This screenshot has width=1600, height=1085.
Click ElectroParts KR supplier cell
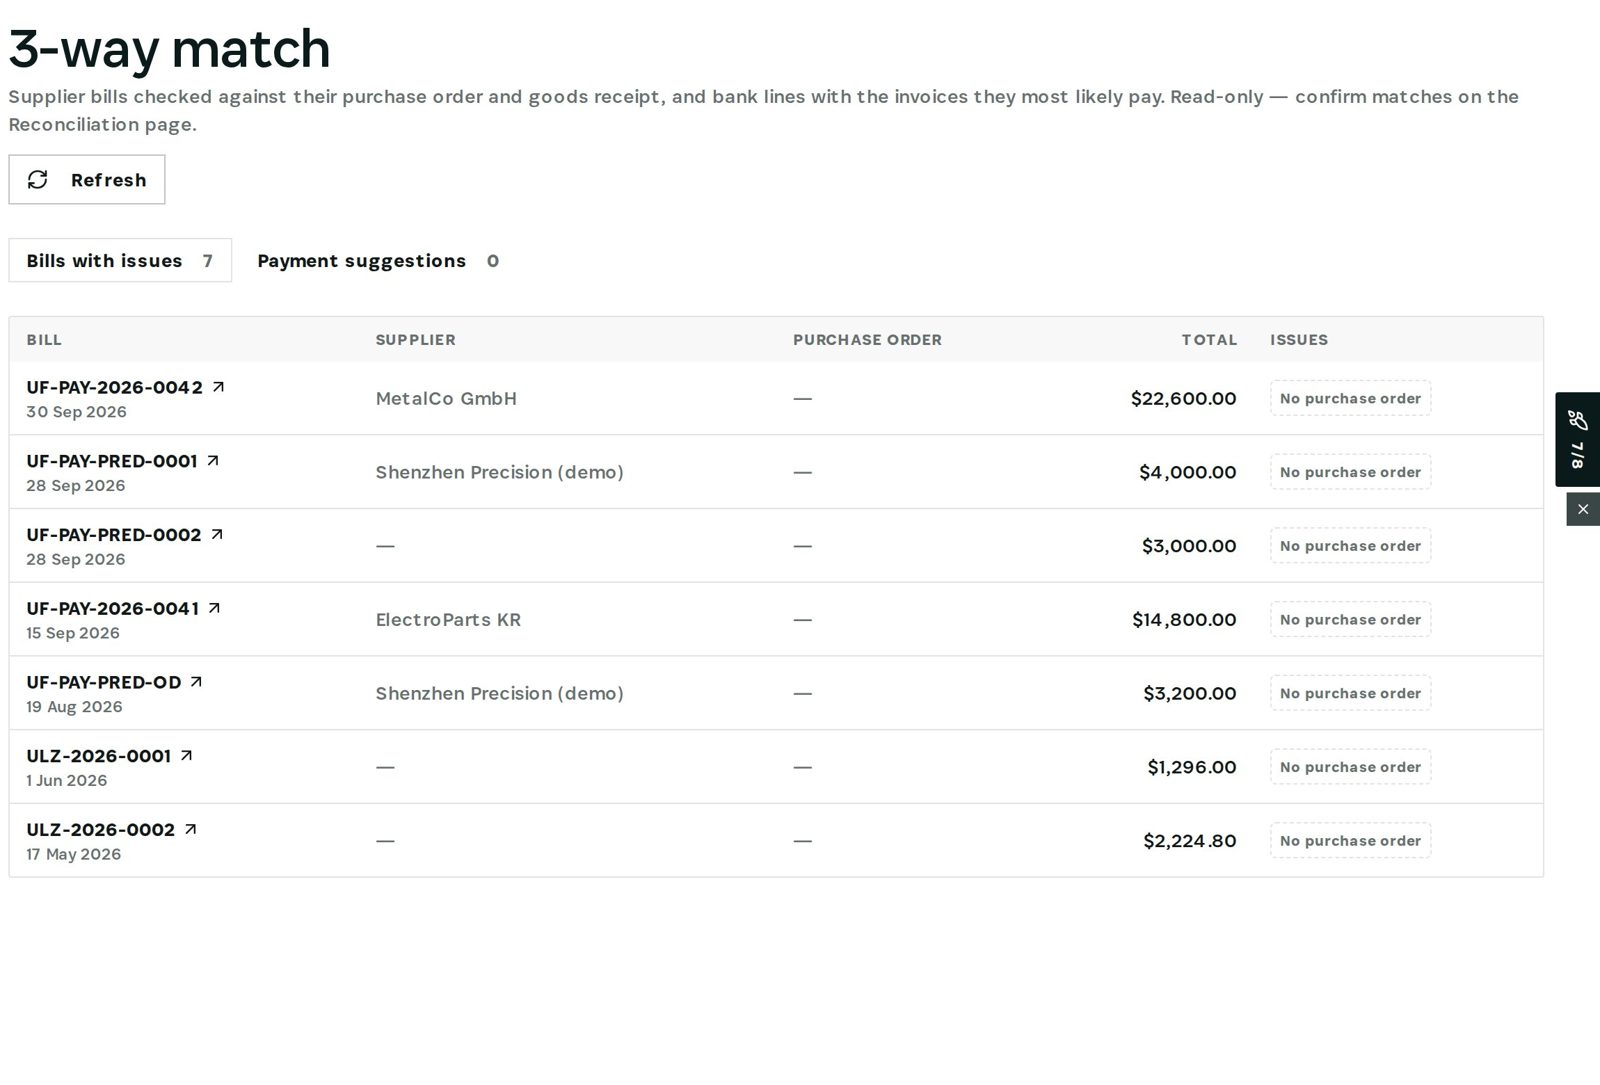[x=448, y=619]
